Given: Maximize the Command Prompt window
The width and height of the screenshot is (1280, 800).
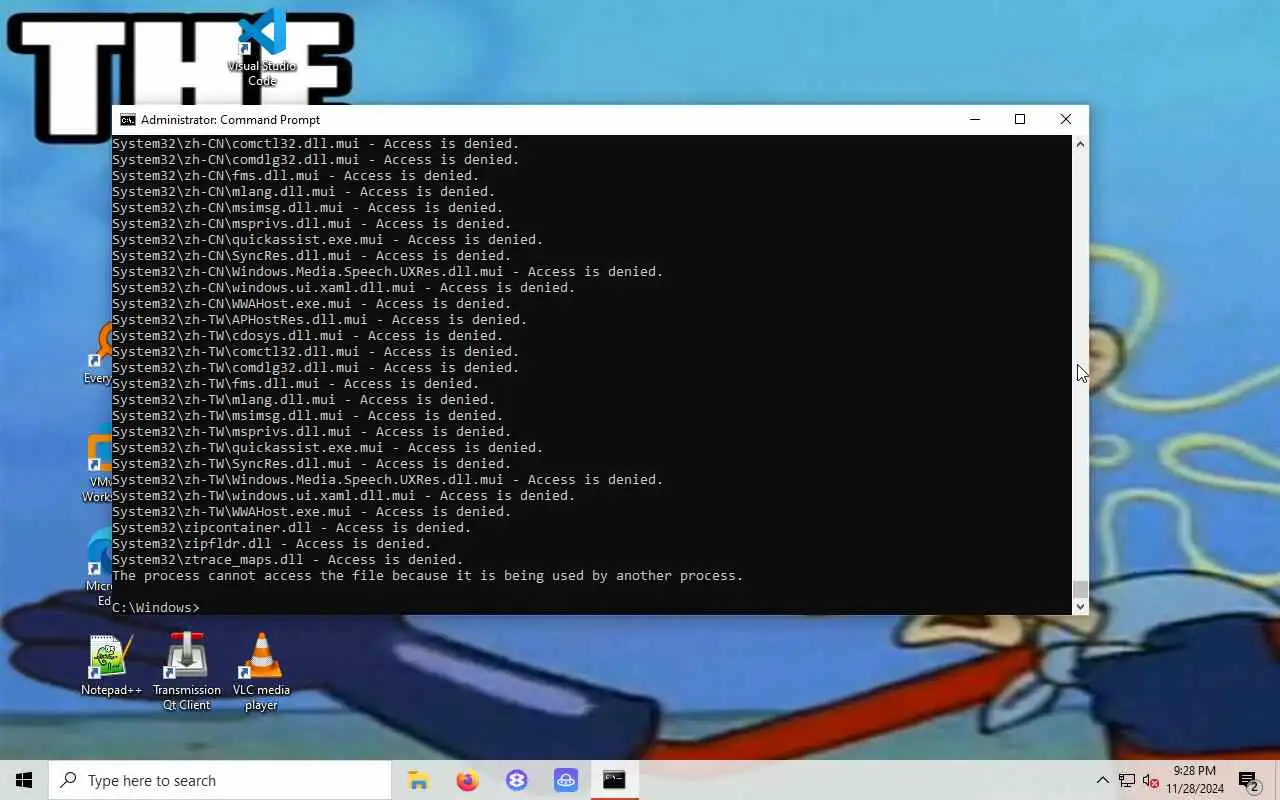Looking at the screenshot, I should (1020, 119).
